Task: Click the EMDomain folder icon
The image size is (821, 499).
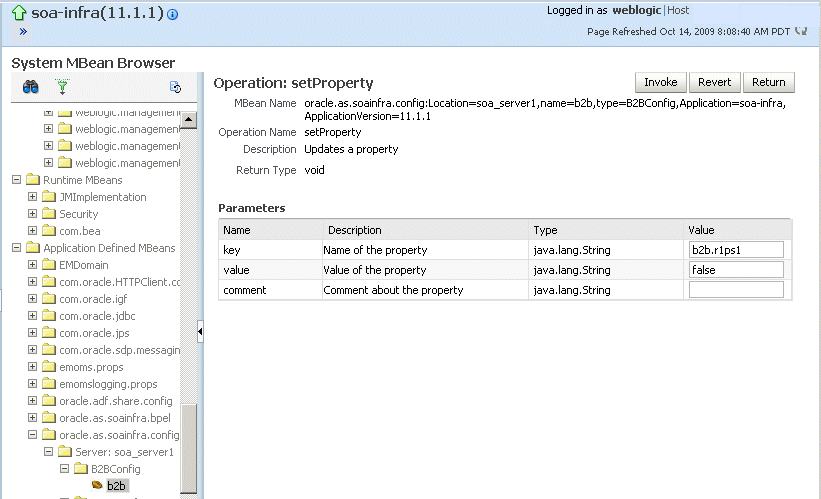Action: [x=49, y=264]
